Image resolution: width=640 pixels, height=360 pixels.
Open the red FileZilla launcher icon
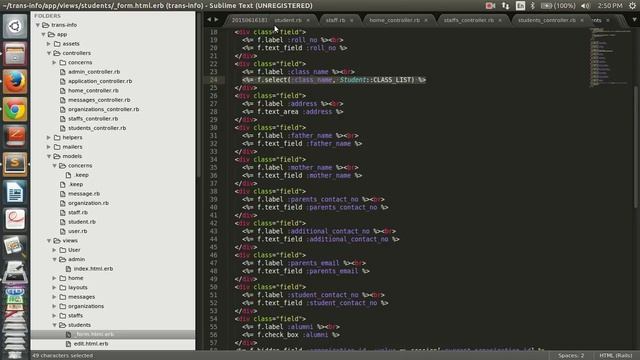[x=15, y=137]
